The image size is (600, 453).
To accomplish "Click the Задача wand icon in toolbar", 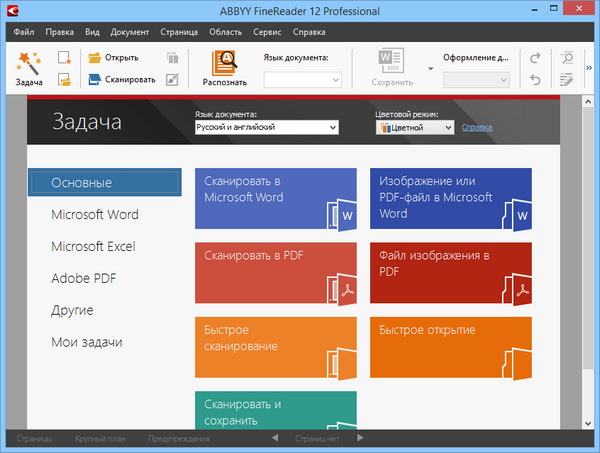I will point(28,64).
